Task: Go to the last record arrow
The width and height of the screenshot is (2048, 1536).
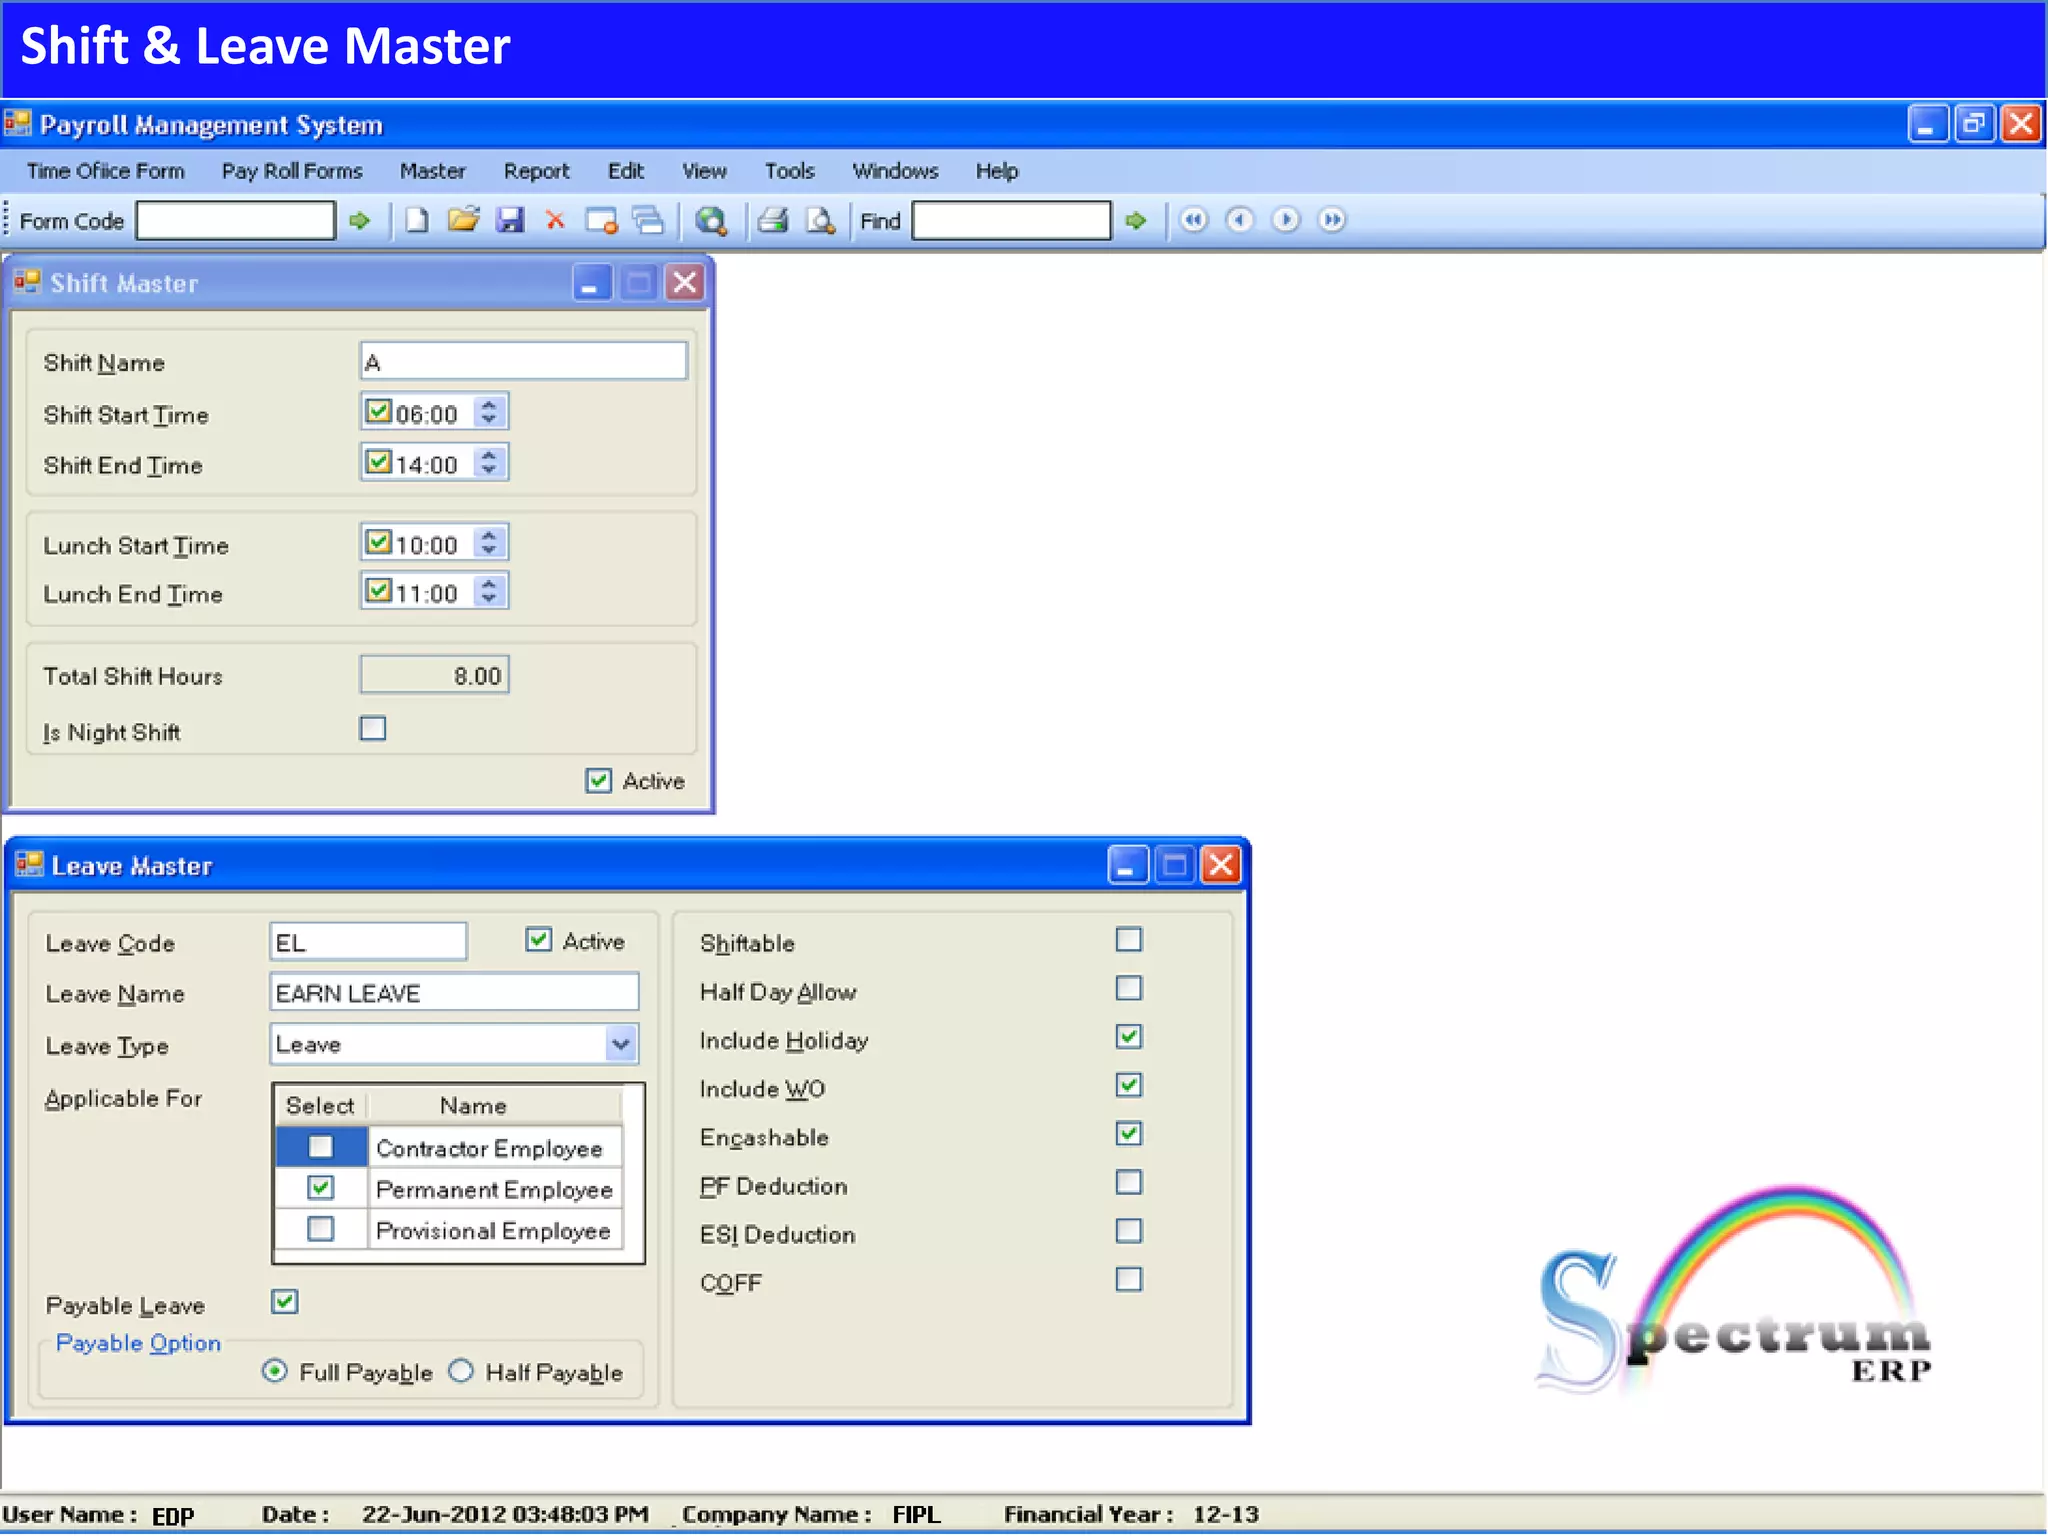Action: coord(1331,220)
